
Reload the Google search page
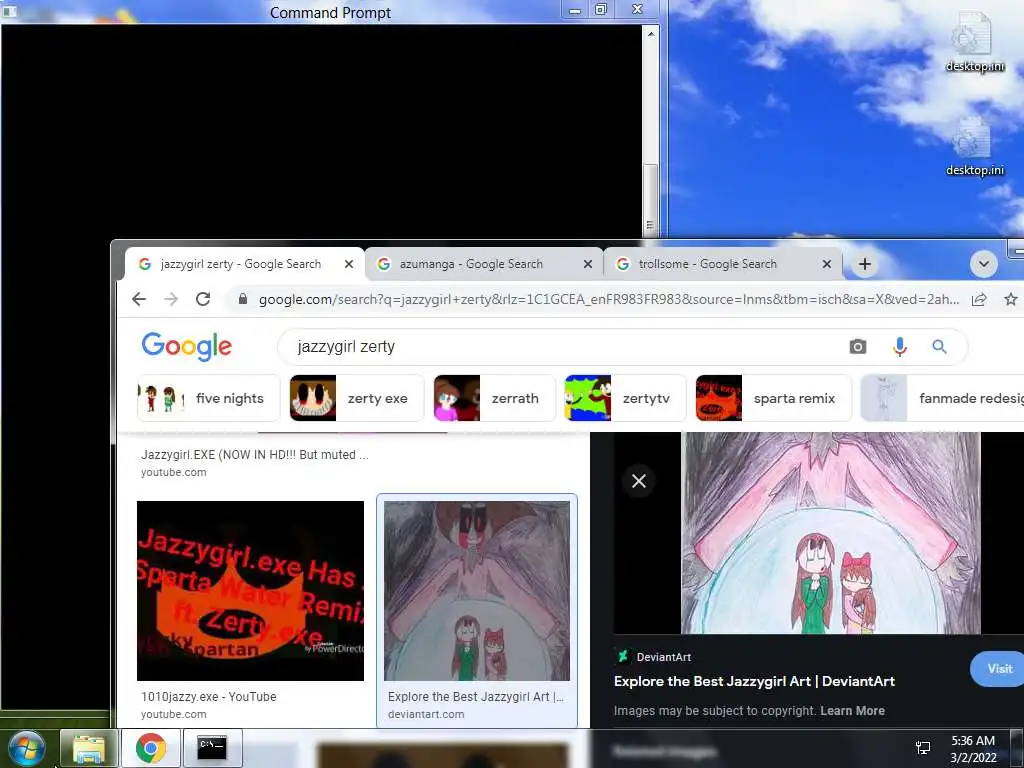[203, 299]
